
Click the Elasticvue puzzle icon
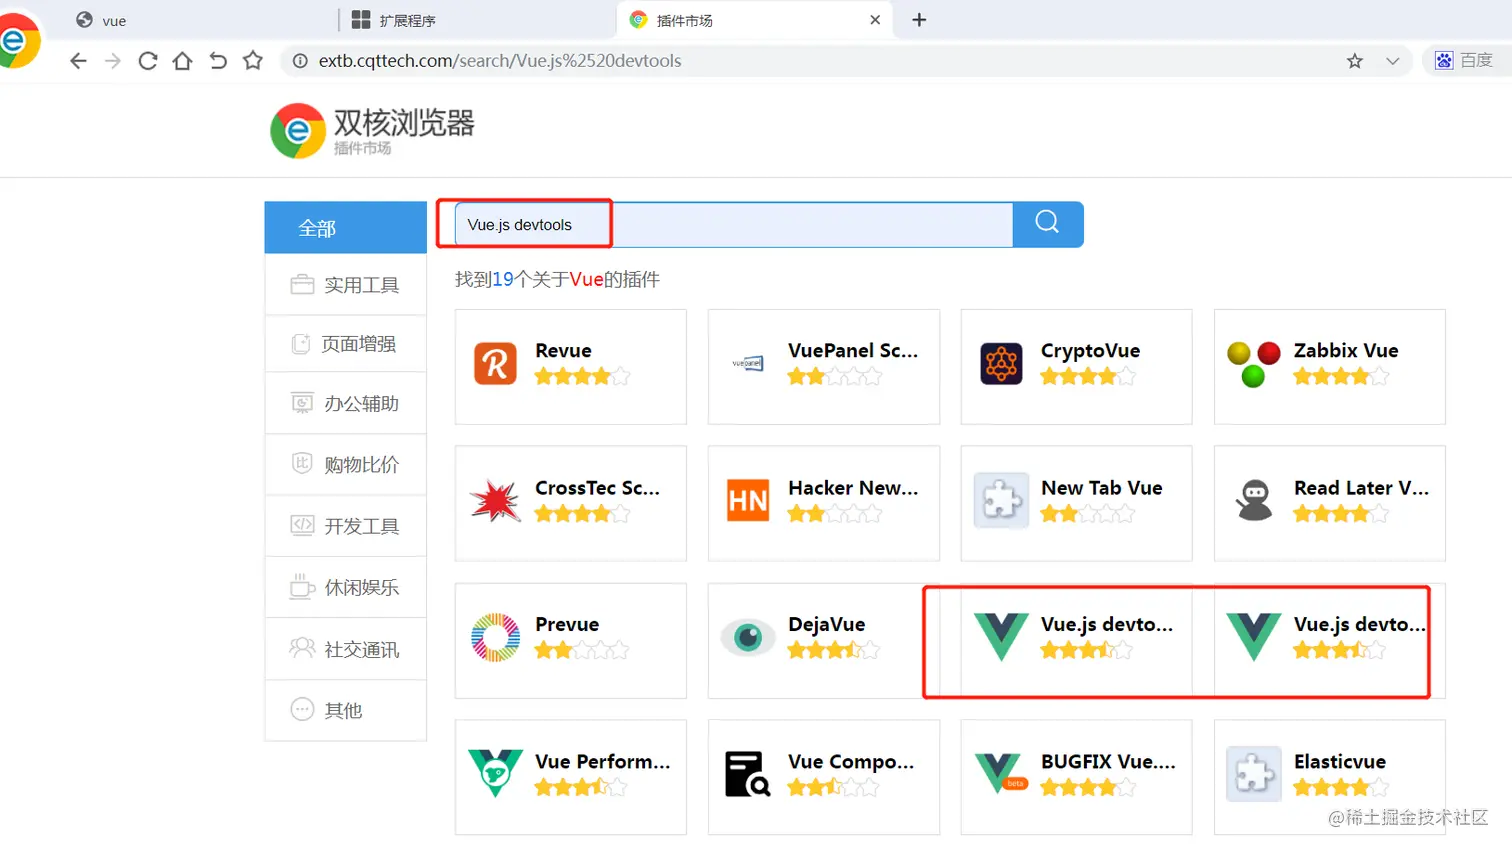(1254, 774)
